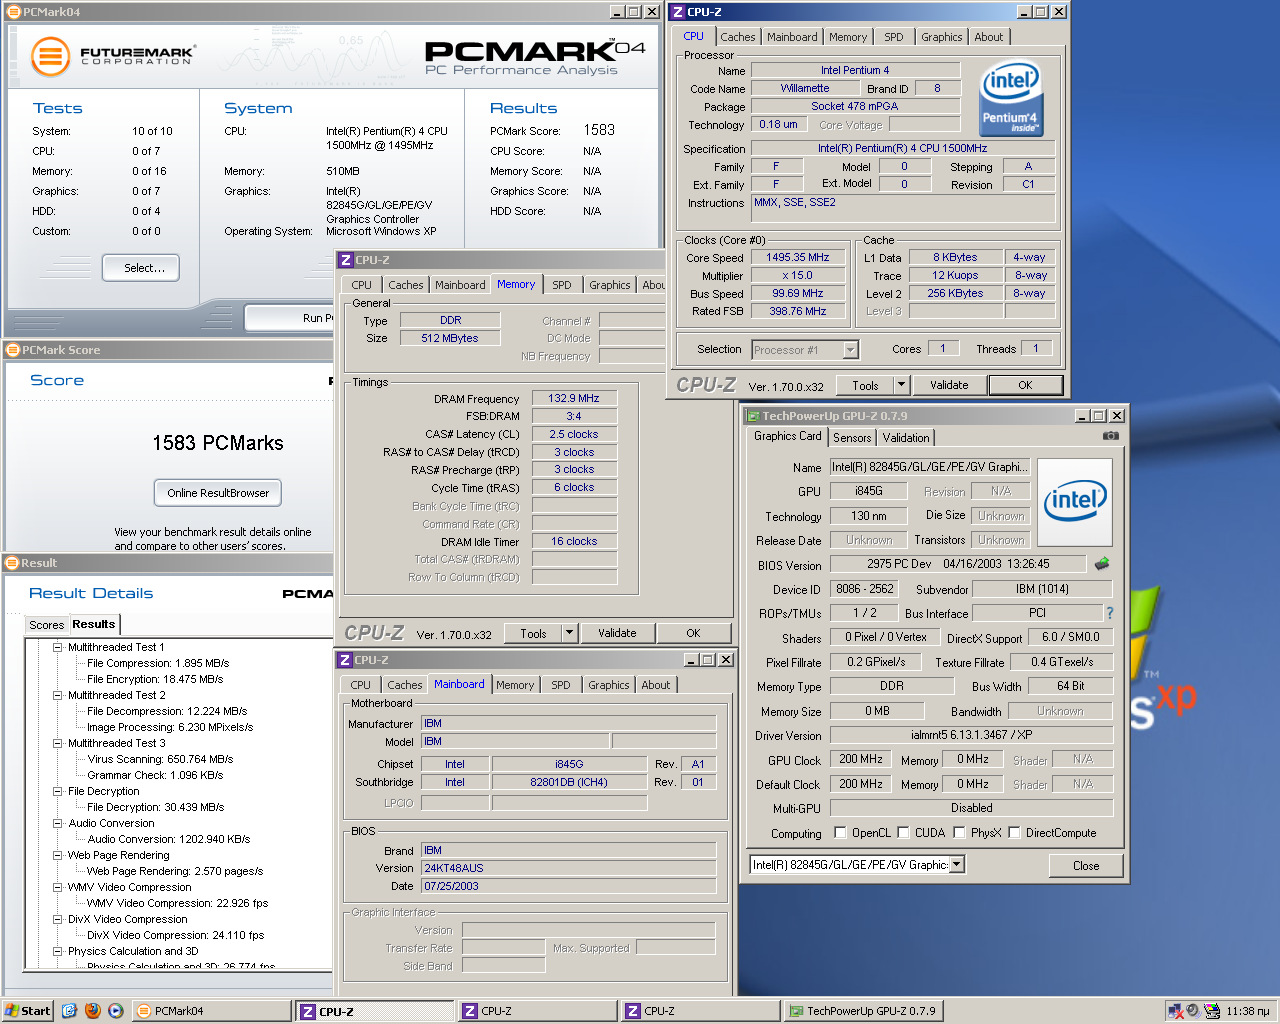Image resolution: width=1280 pixels, height=1024 pixels.
Task: Click OK in the Memory window
Action: 693,633
